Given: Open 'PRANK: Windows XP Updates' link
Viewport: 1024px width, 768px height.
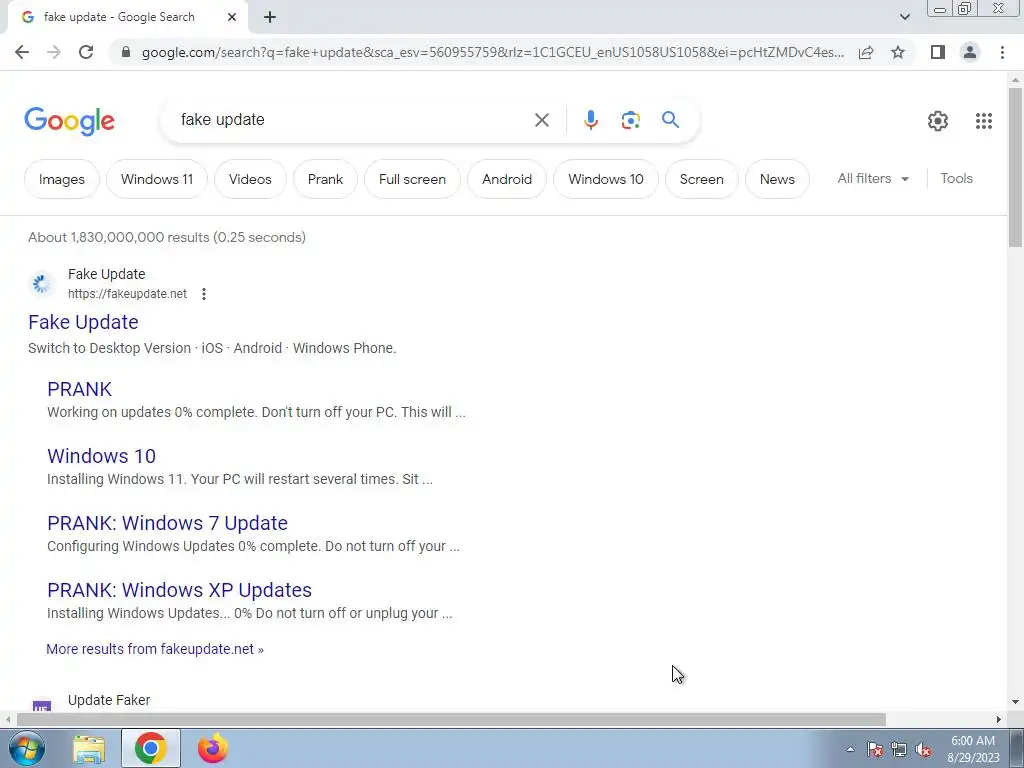Looking at the screenshot, I should 179,590.
